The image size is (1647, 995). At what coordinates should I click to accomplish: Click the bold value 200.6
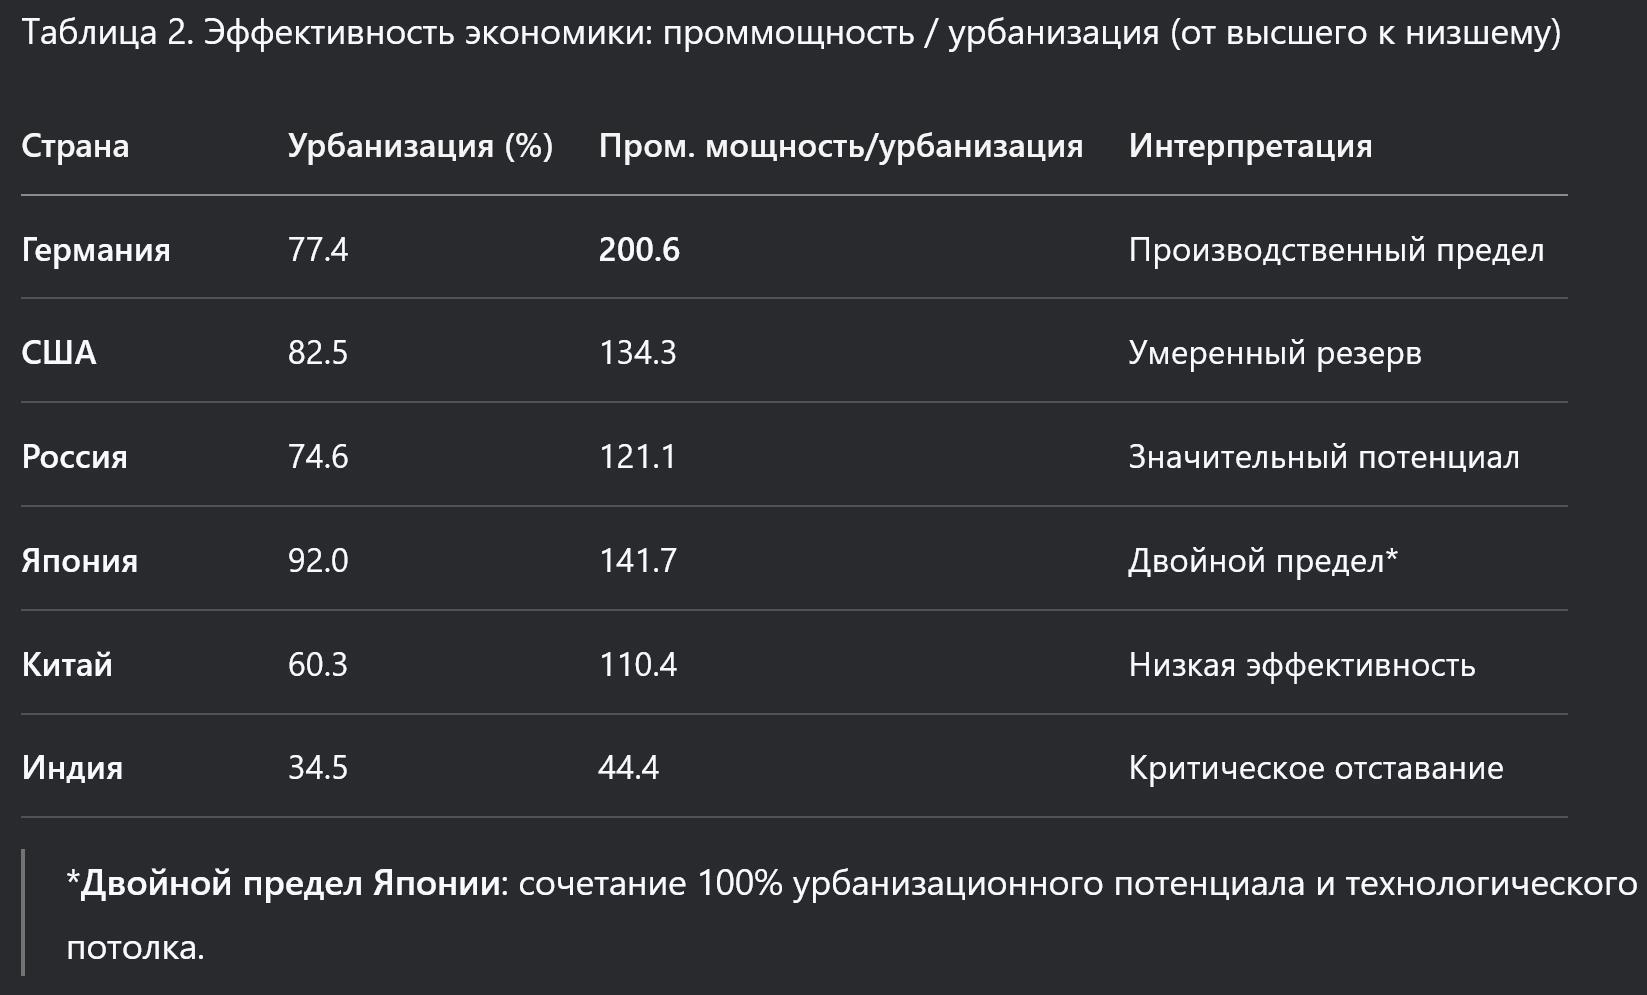point(639,249)
